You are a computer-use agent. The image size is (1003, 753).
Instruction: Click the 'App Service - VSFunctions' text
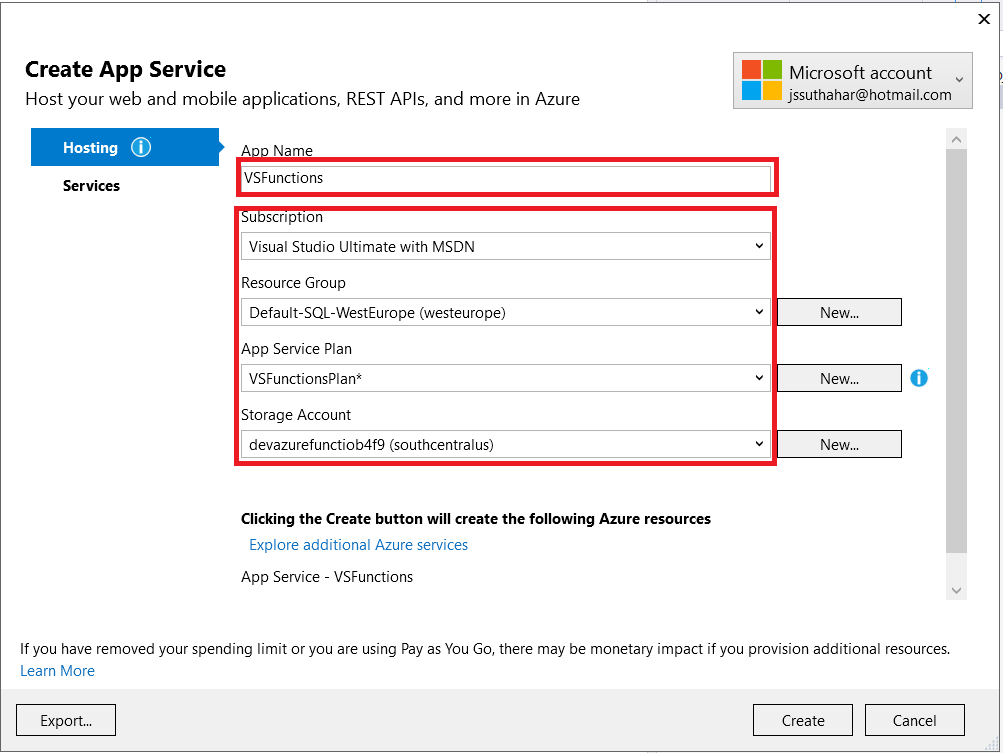[327, 576]
